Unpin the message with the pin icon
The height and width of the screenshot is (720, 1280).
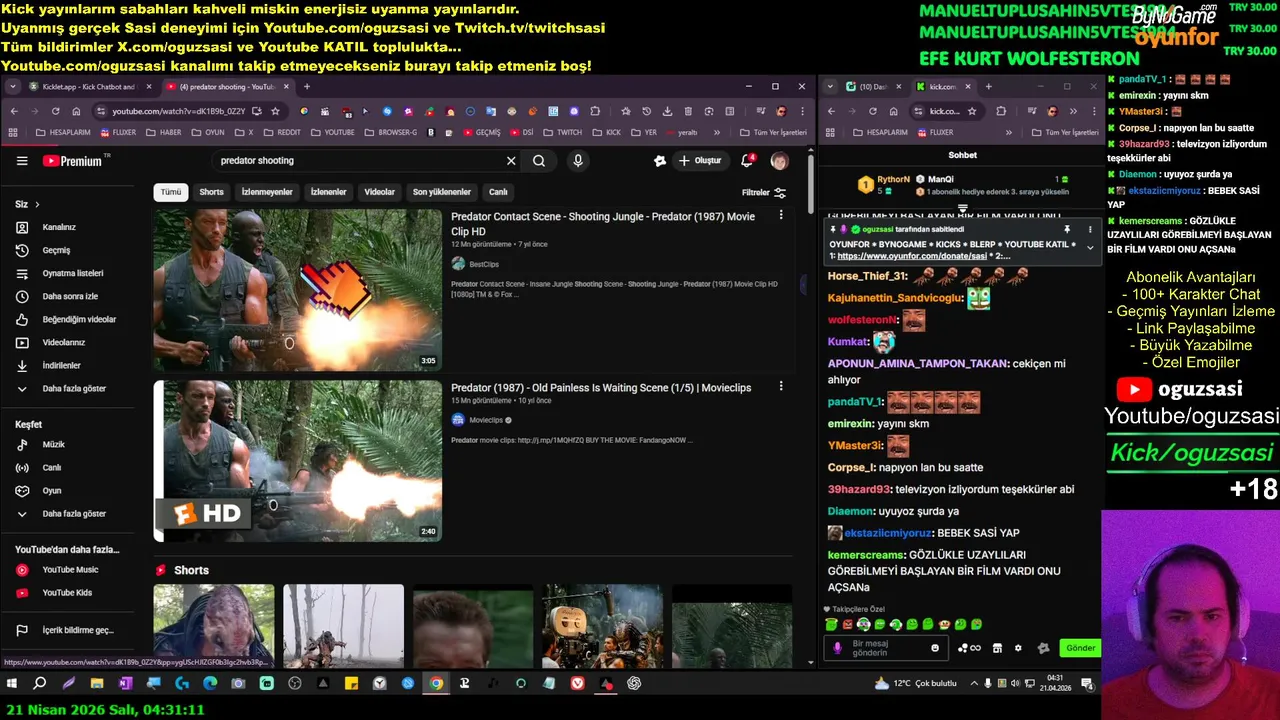[x=1067, y=229]
